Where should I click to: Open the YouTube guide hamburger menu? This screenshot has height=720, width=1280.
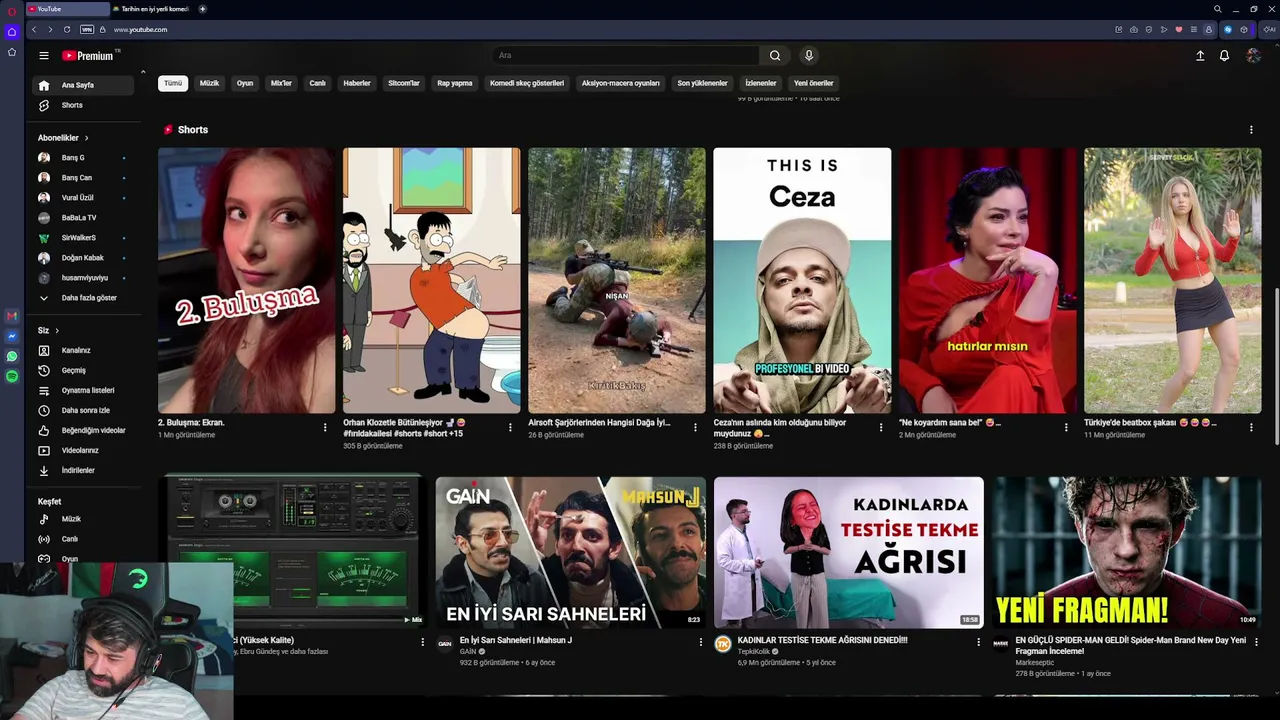coord(44,56)
